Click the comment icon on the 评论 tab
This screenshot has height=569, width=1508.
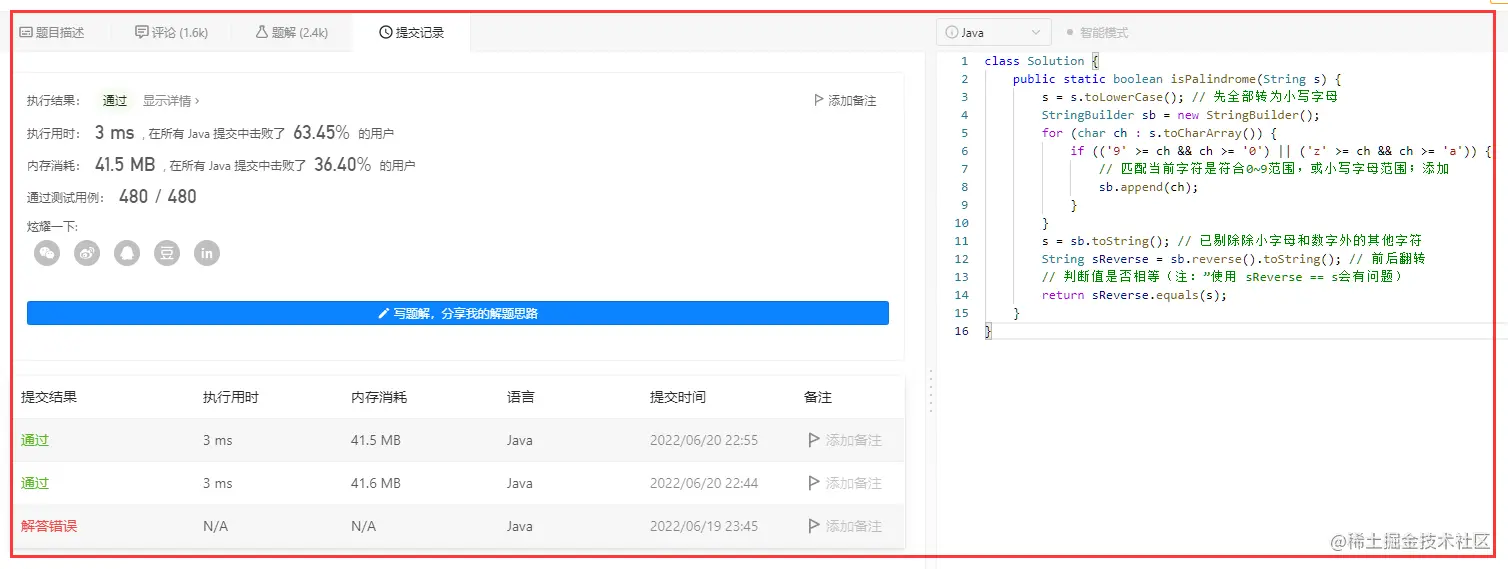[142, 32]
